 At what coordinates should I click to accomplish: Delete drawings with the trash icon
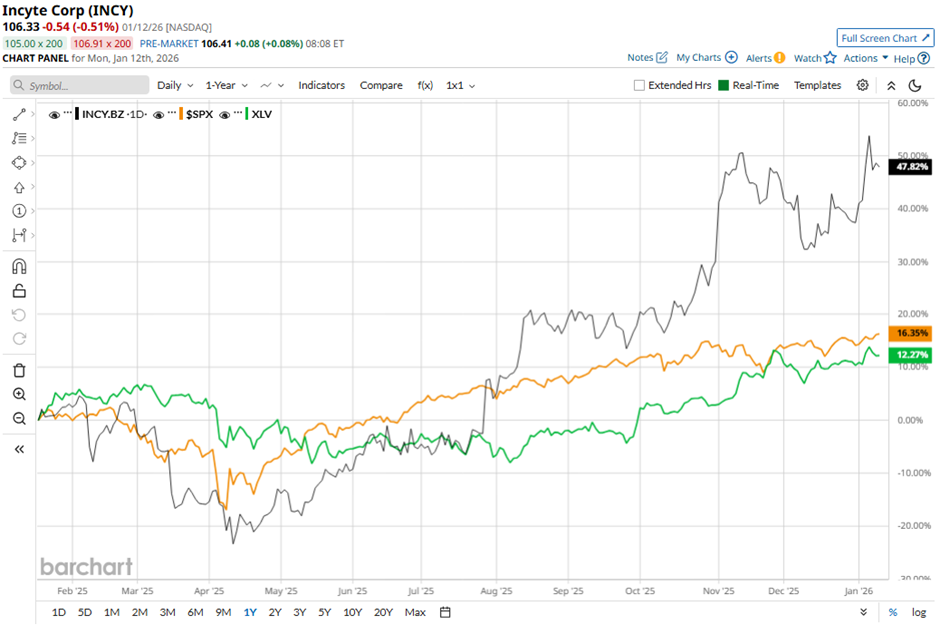pyautogui.click(x=19, y=370)
